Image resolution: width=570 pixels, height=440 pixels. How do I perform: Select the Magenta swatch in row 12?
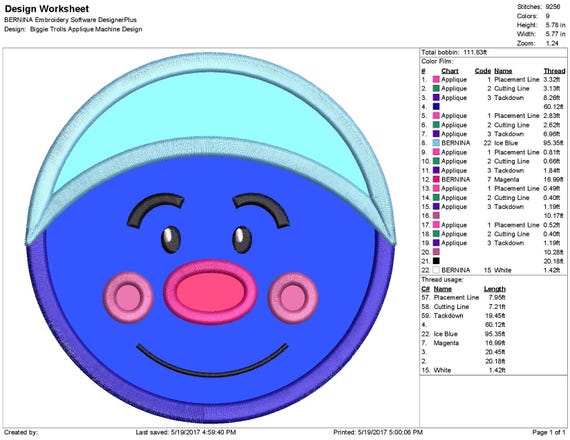coord(436,179)
